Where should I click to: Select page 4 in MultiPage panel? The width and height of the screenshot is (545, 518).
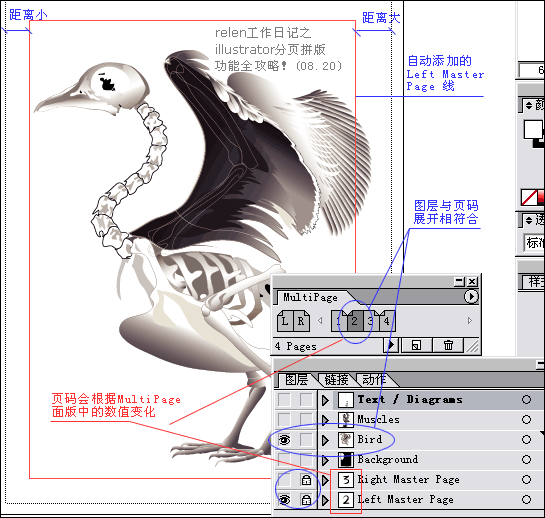point(387,321)
